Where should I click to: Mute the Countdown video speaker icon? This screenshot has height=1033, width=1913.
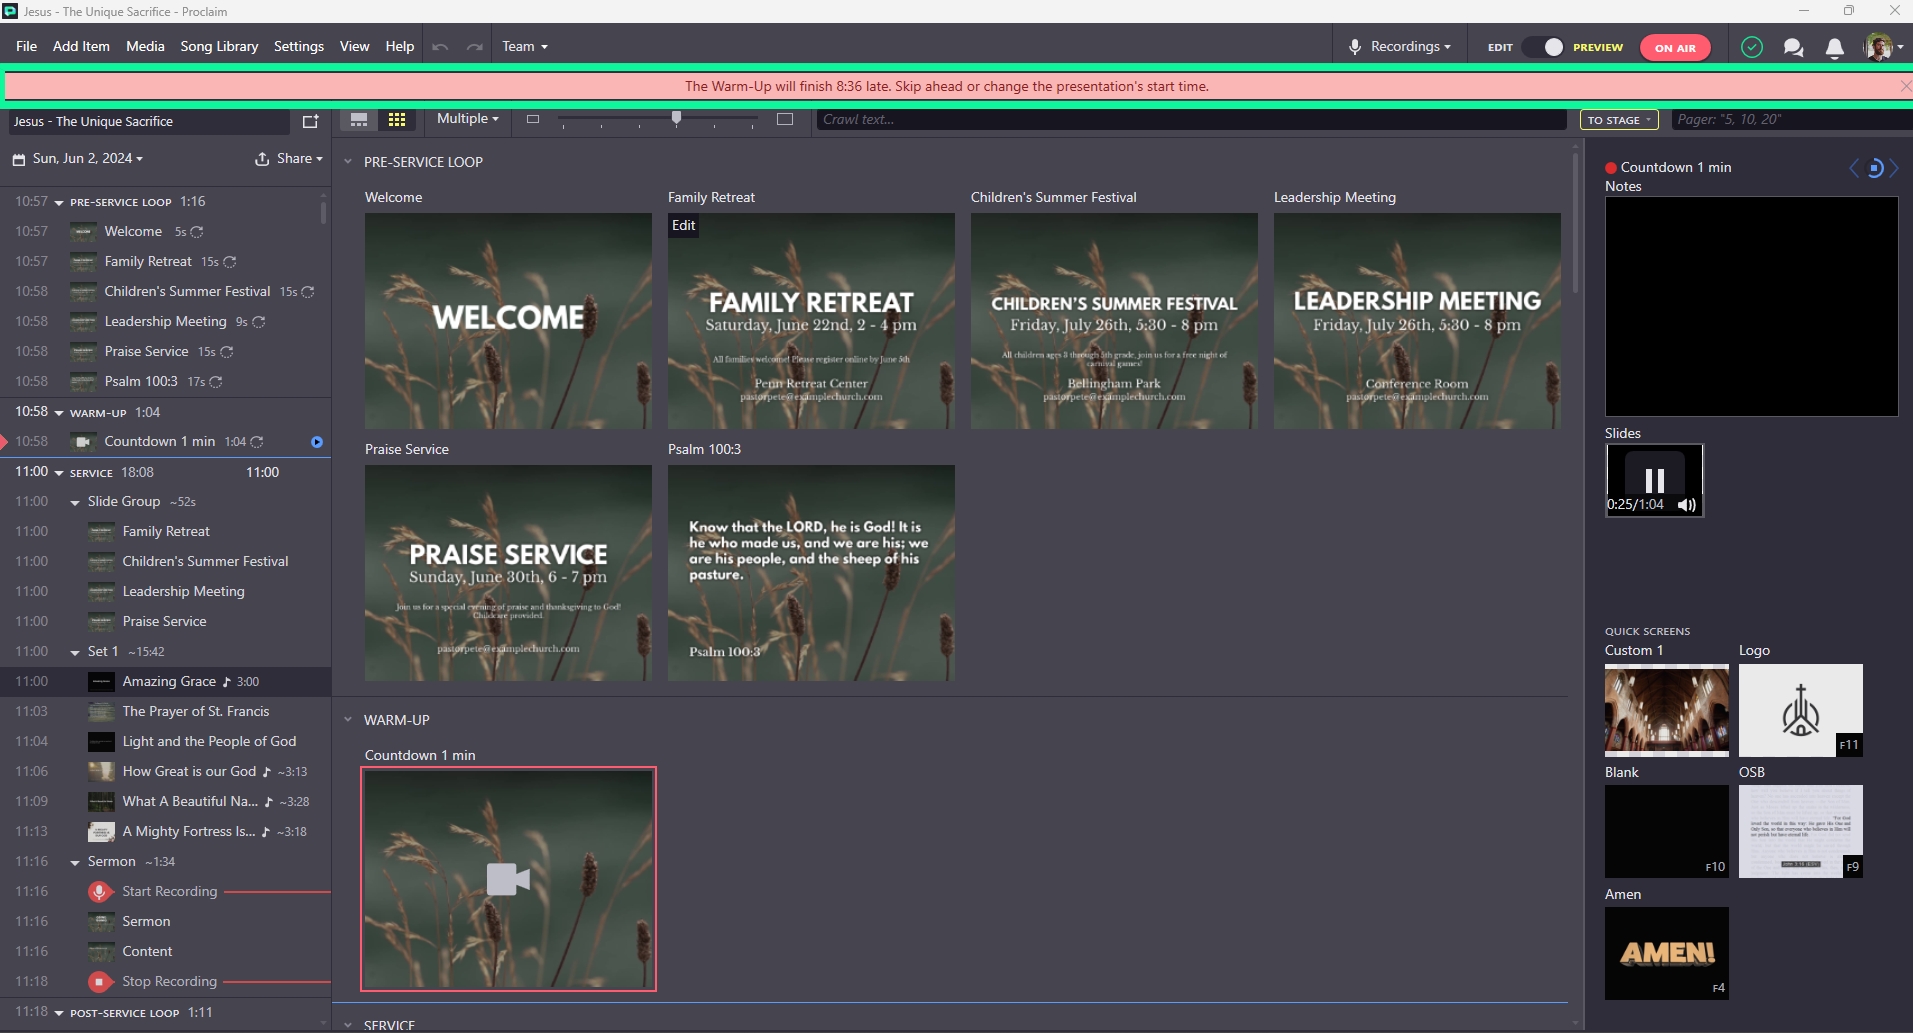pos(1686,505)
